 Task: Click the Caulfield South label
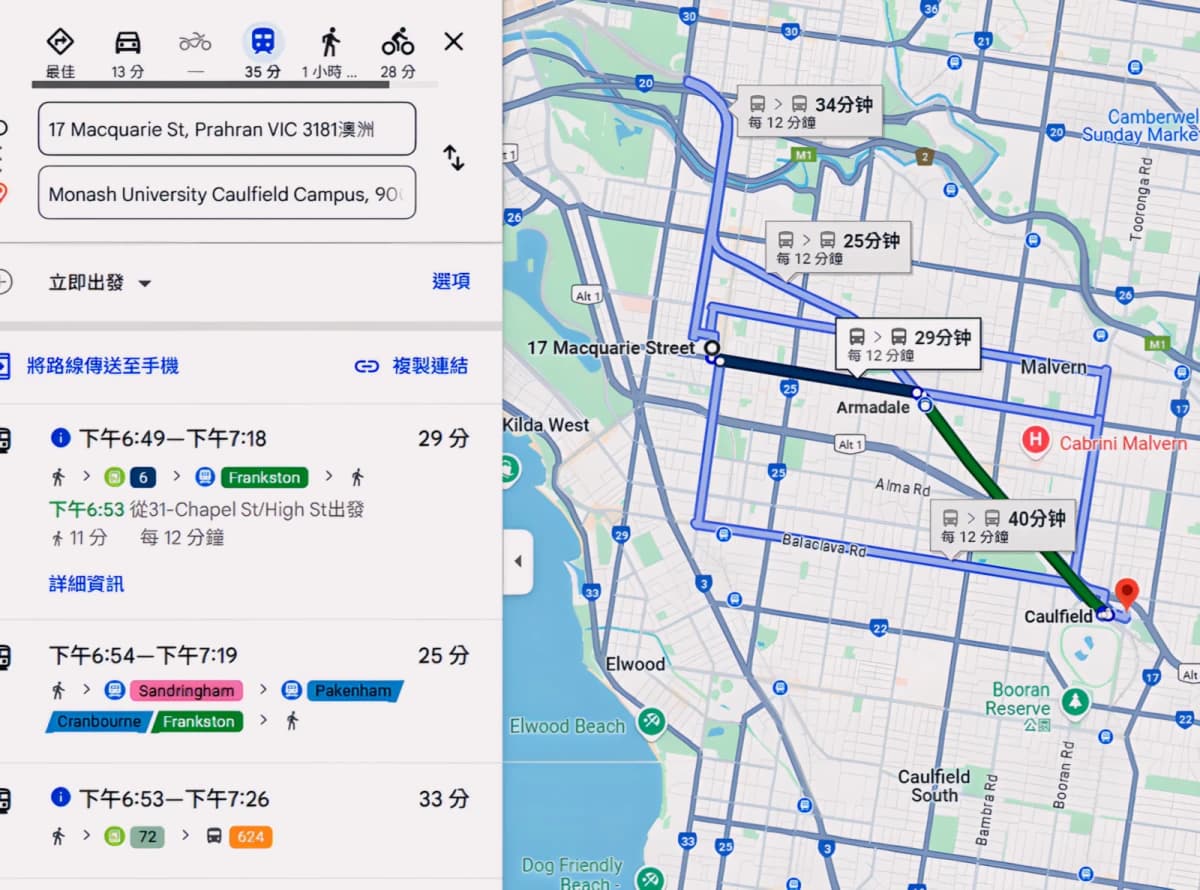[934, 786]
